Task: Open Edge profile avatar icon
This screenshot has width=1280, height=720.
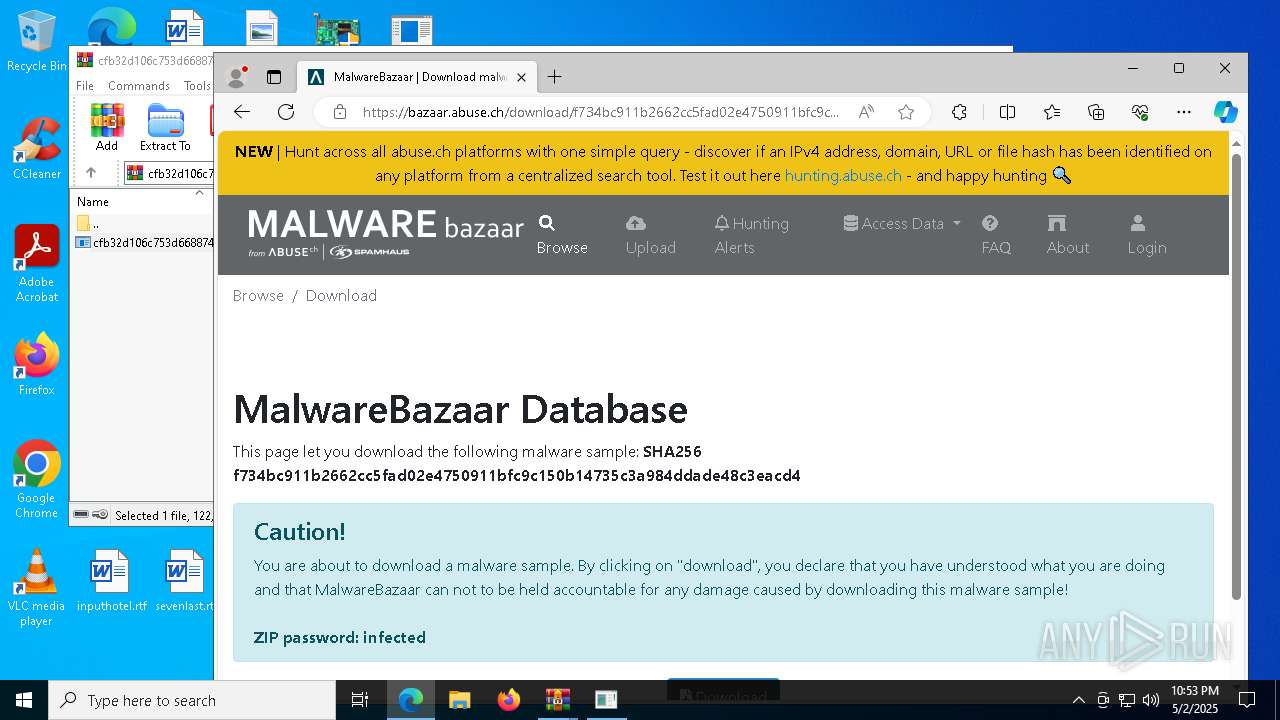Action: click(237, 77)
